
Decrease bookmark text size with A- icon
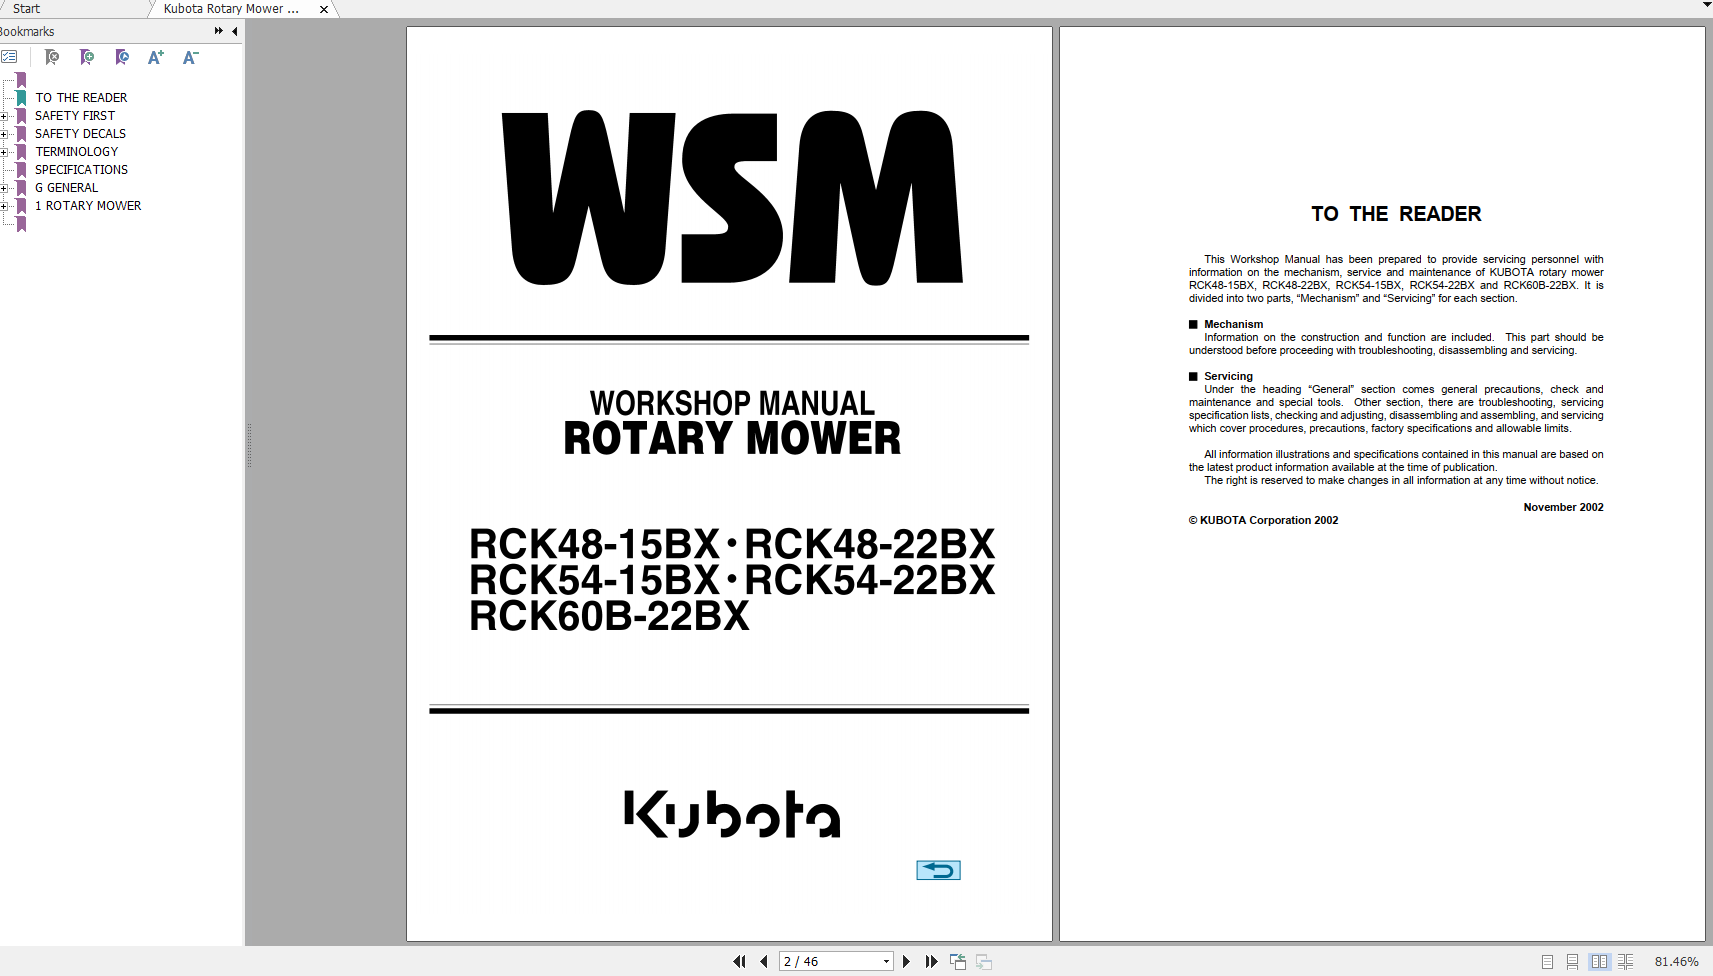189,57
